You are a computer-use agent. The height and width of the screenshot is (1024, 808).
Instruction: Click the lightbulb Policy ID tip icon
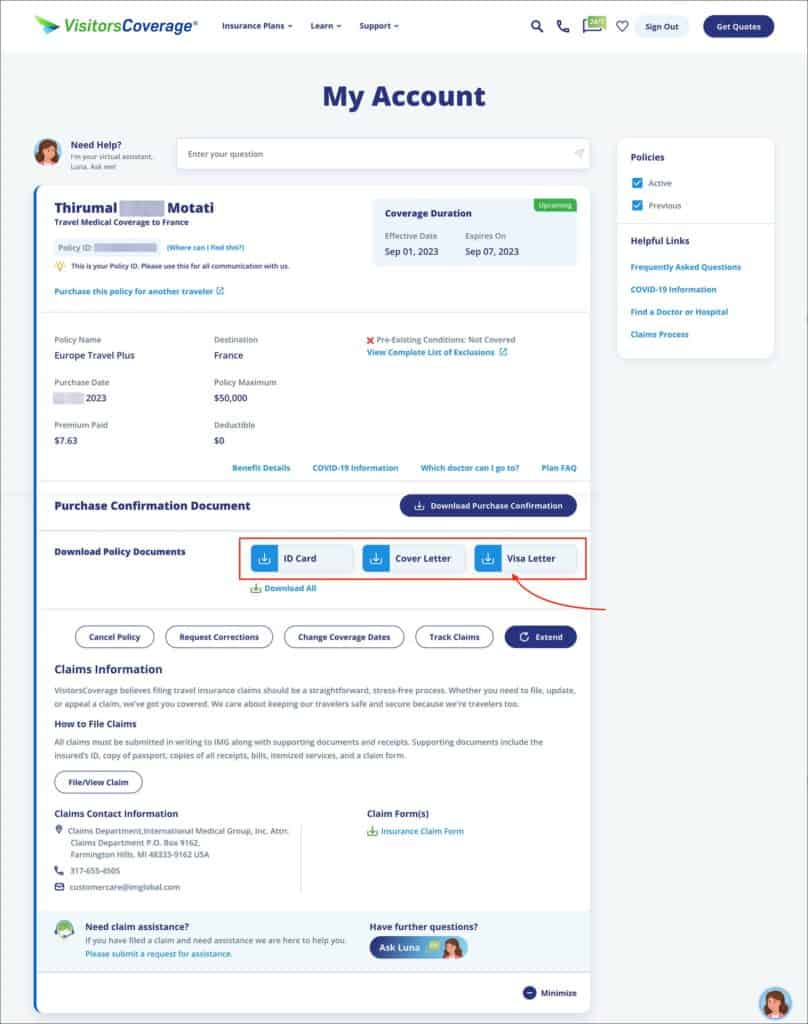(x=60, y=266)
